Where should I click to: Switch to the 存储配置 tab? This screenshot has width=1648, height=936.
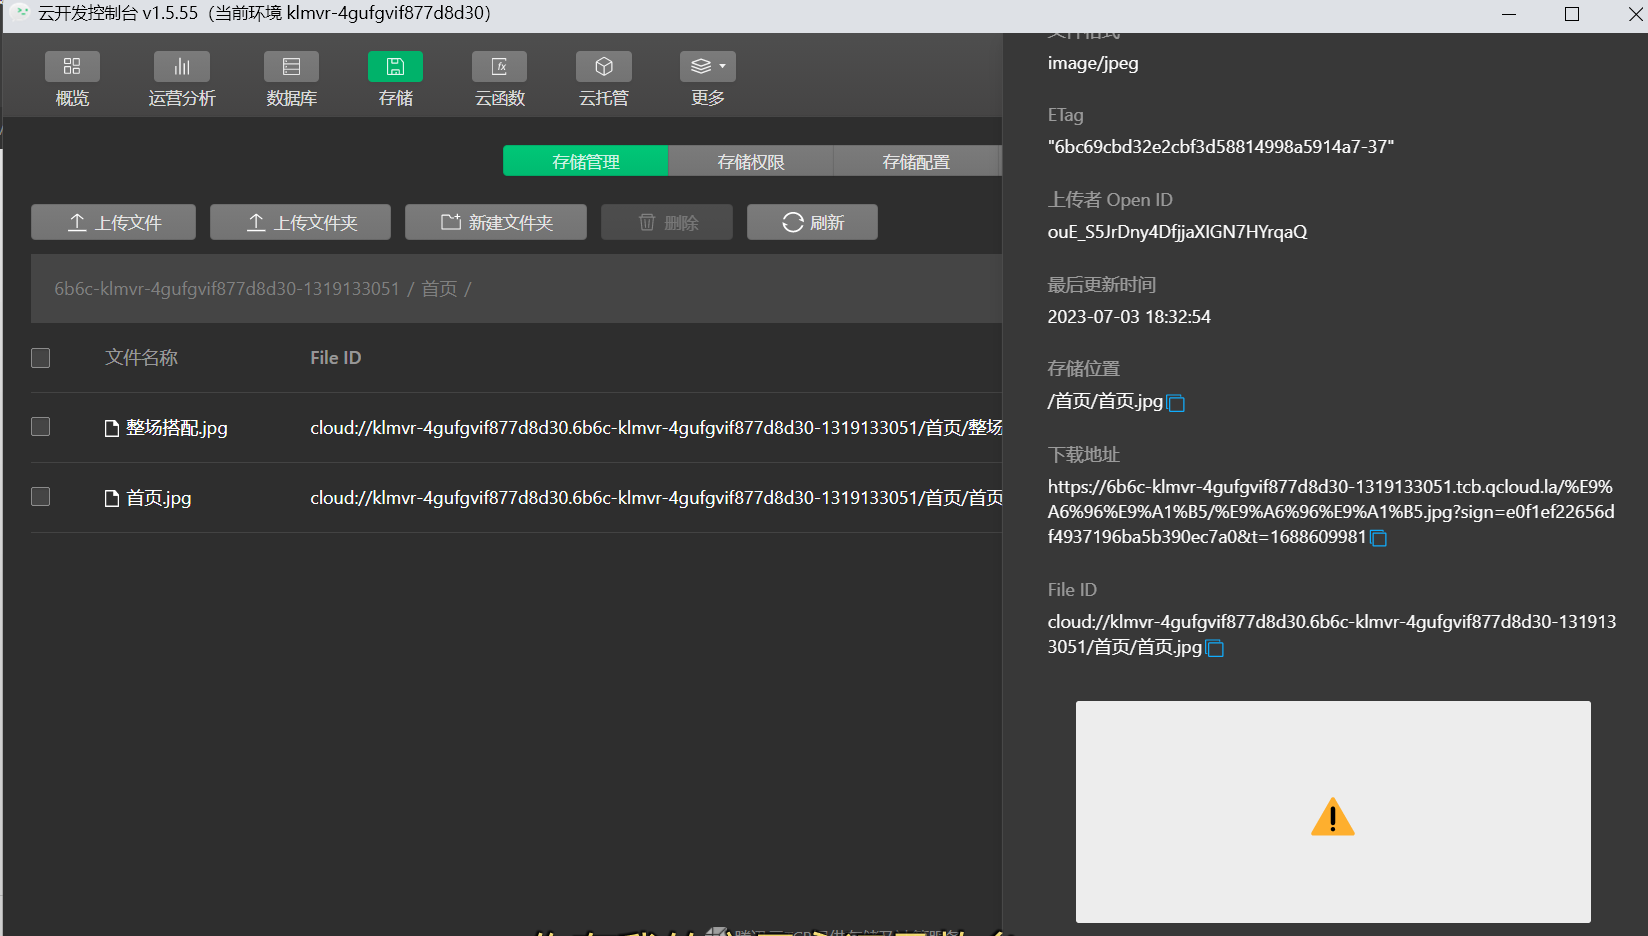[916, 161]
